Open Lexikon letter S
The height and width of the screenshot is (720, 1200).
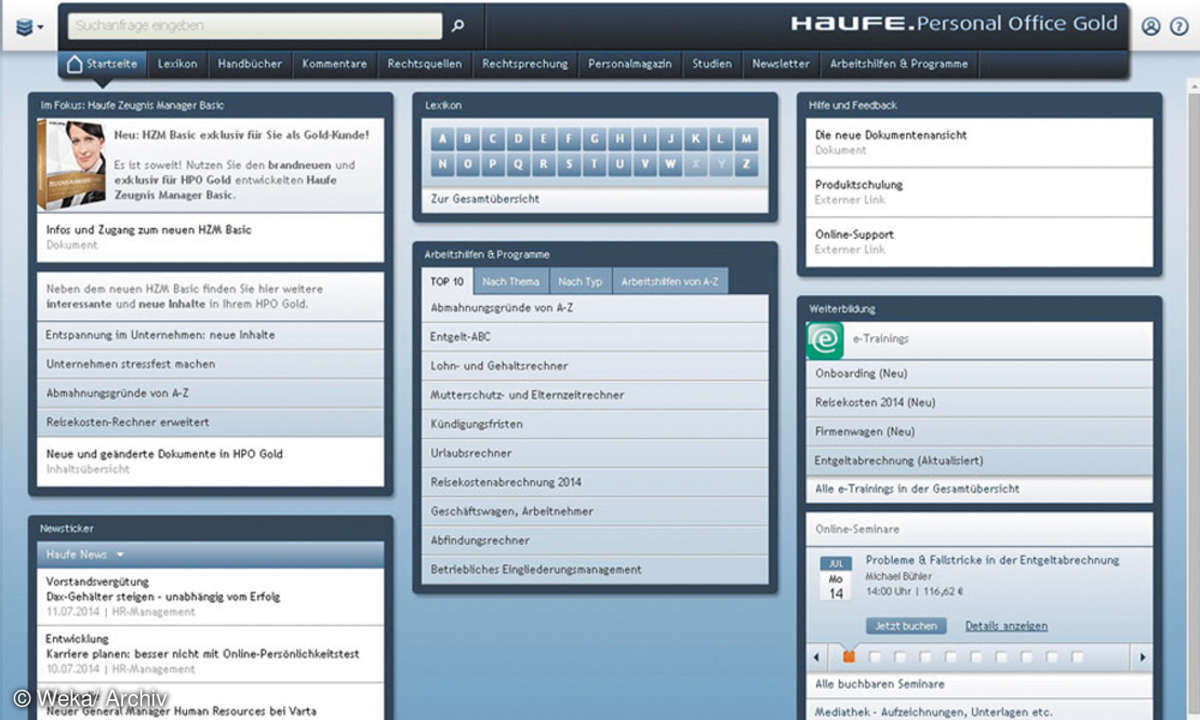point(569,164)
